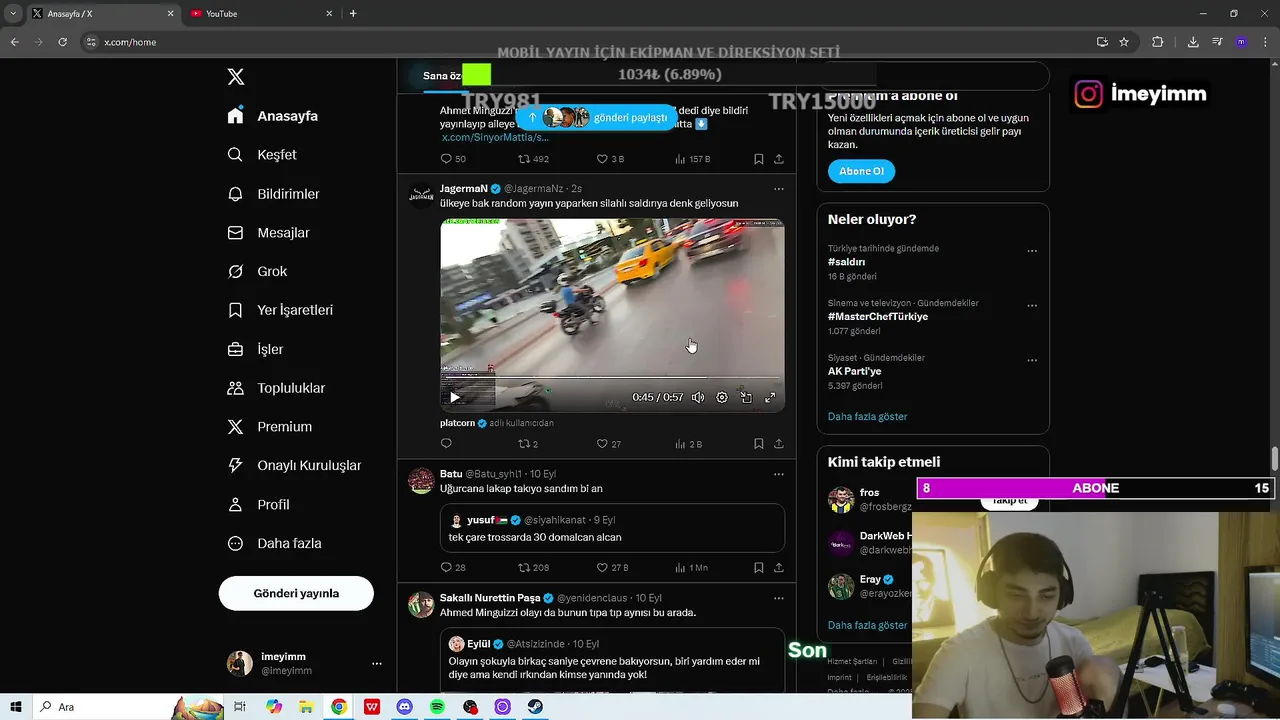Open Bildirimler in sidebar
The width and height of the screenshot is (1280, 720).
click(273, 194)
